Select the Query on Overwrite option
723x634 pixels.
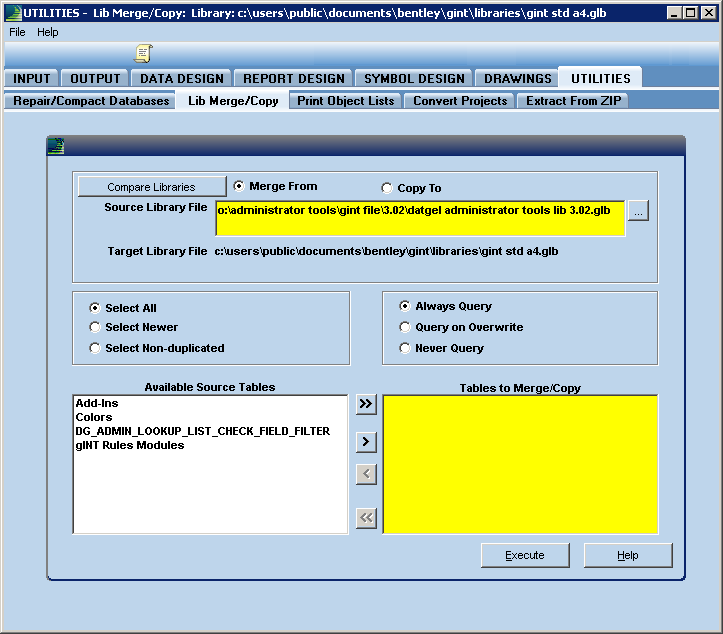(x=405, y=327)
